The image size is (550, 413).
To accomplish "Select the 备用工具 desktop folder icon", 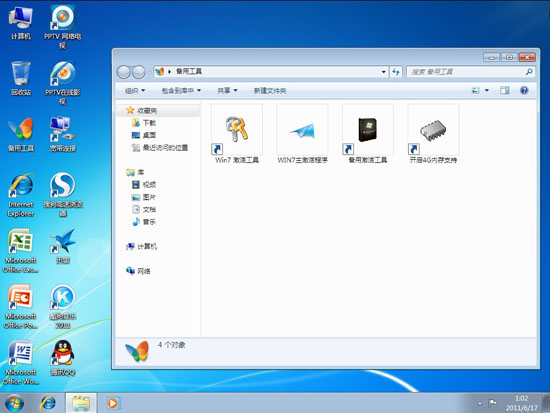I will pyautogui.click(x=21, y=134).
